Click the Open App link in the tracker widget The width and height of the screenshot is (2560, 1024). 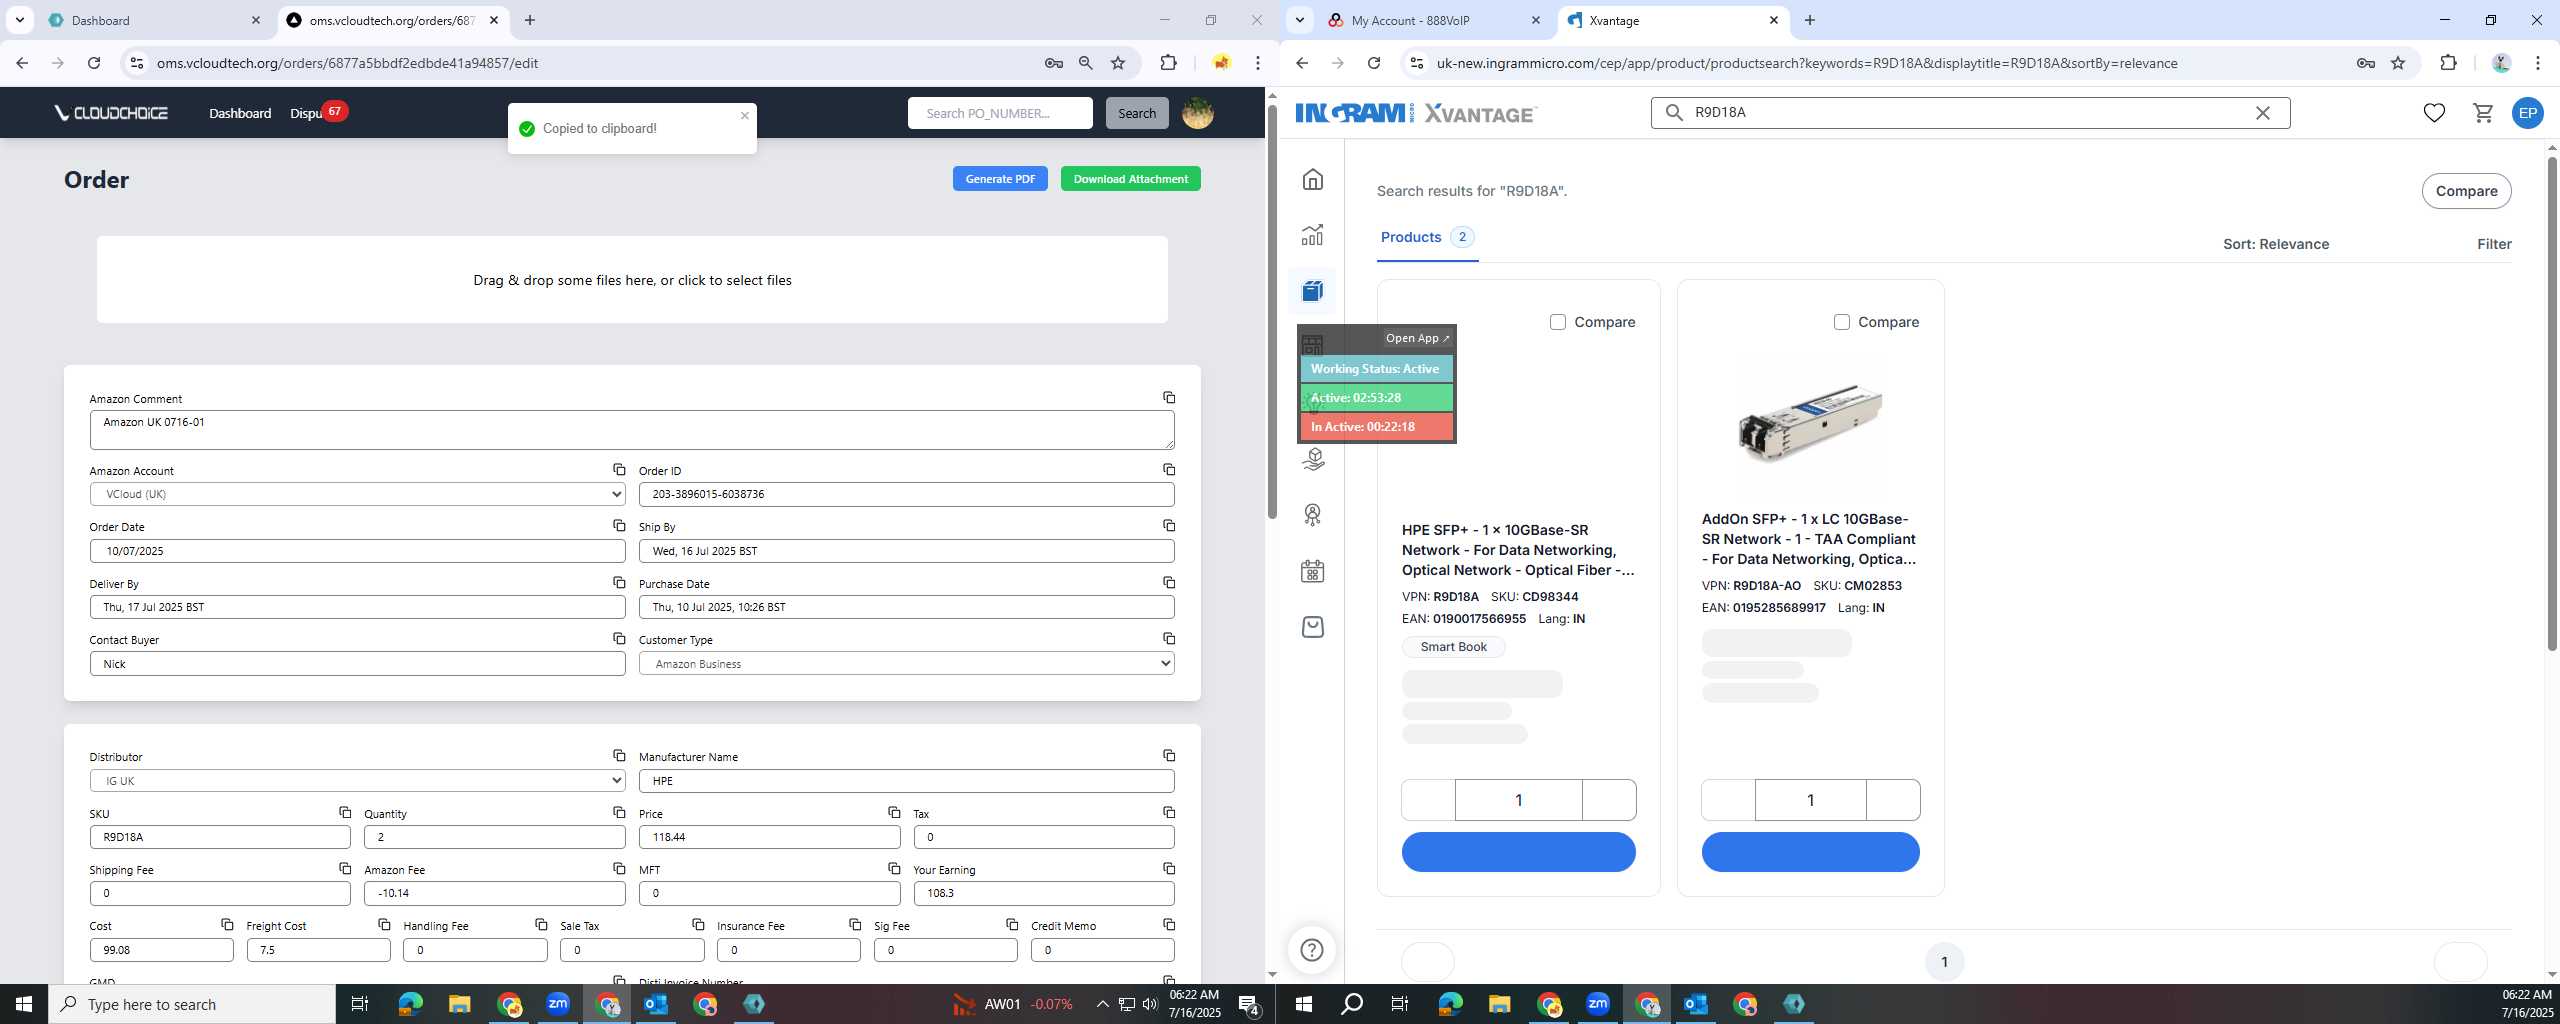tap(1417, 338)
